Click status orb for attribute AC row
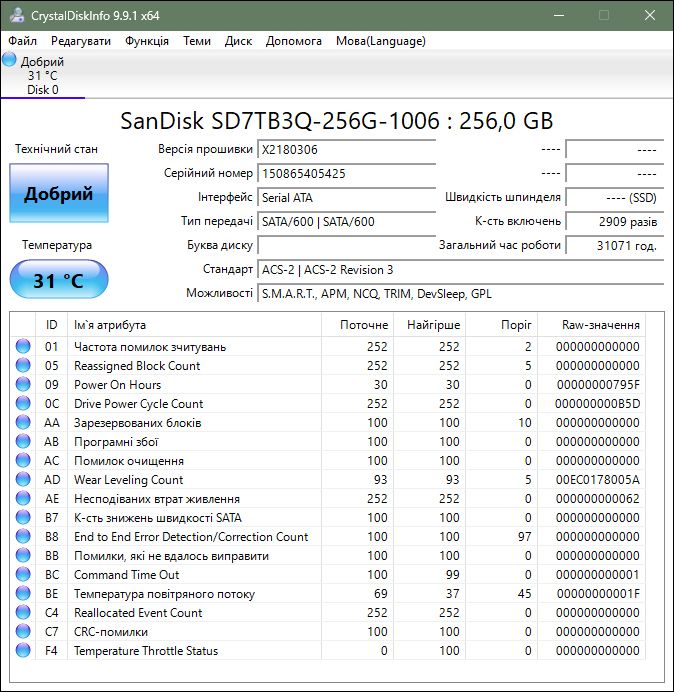Viewport: 674px width, 692px height. click(x=23, y=460)
